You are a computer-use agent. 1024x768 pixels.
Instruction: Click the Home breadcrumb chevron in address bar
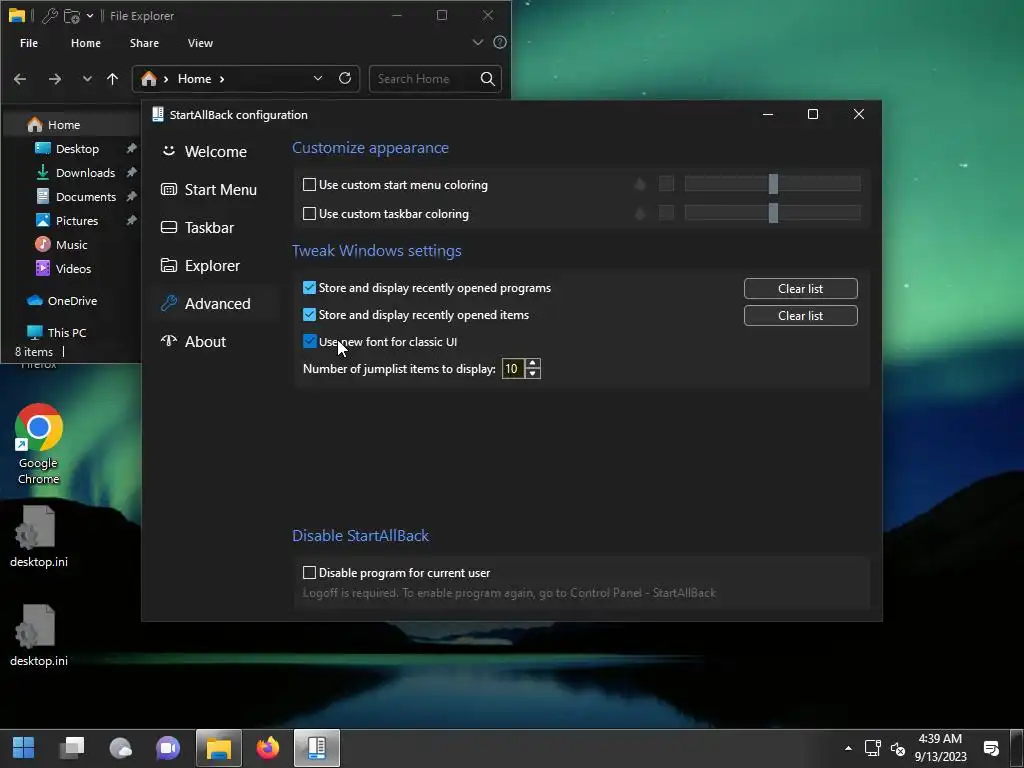point(222,79)
